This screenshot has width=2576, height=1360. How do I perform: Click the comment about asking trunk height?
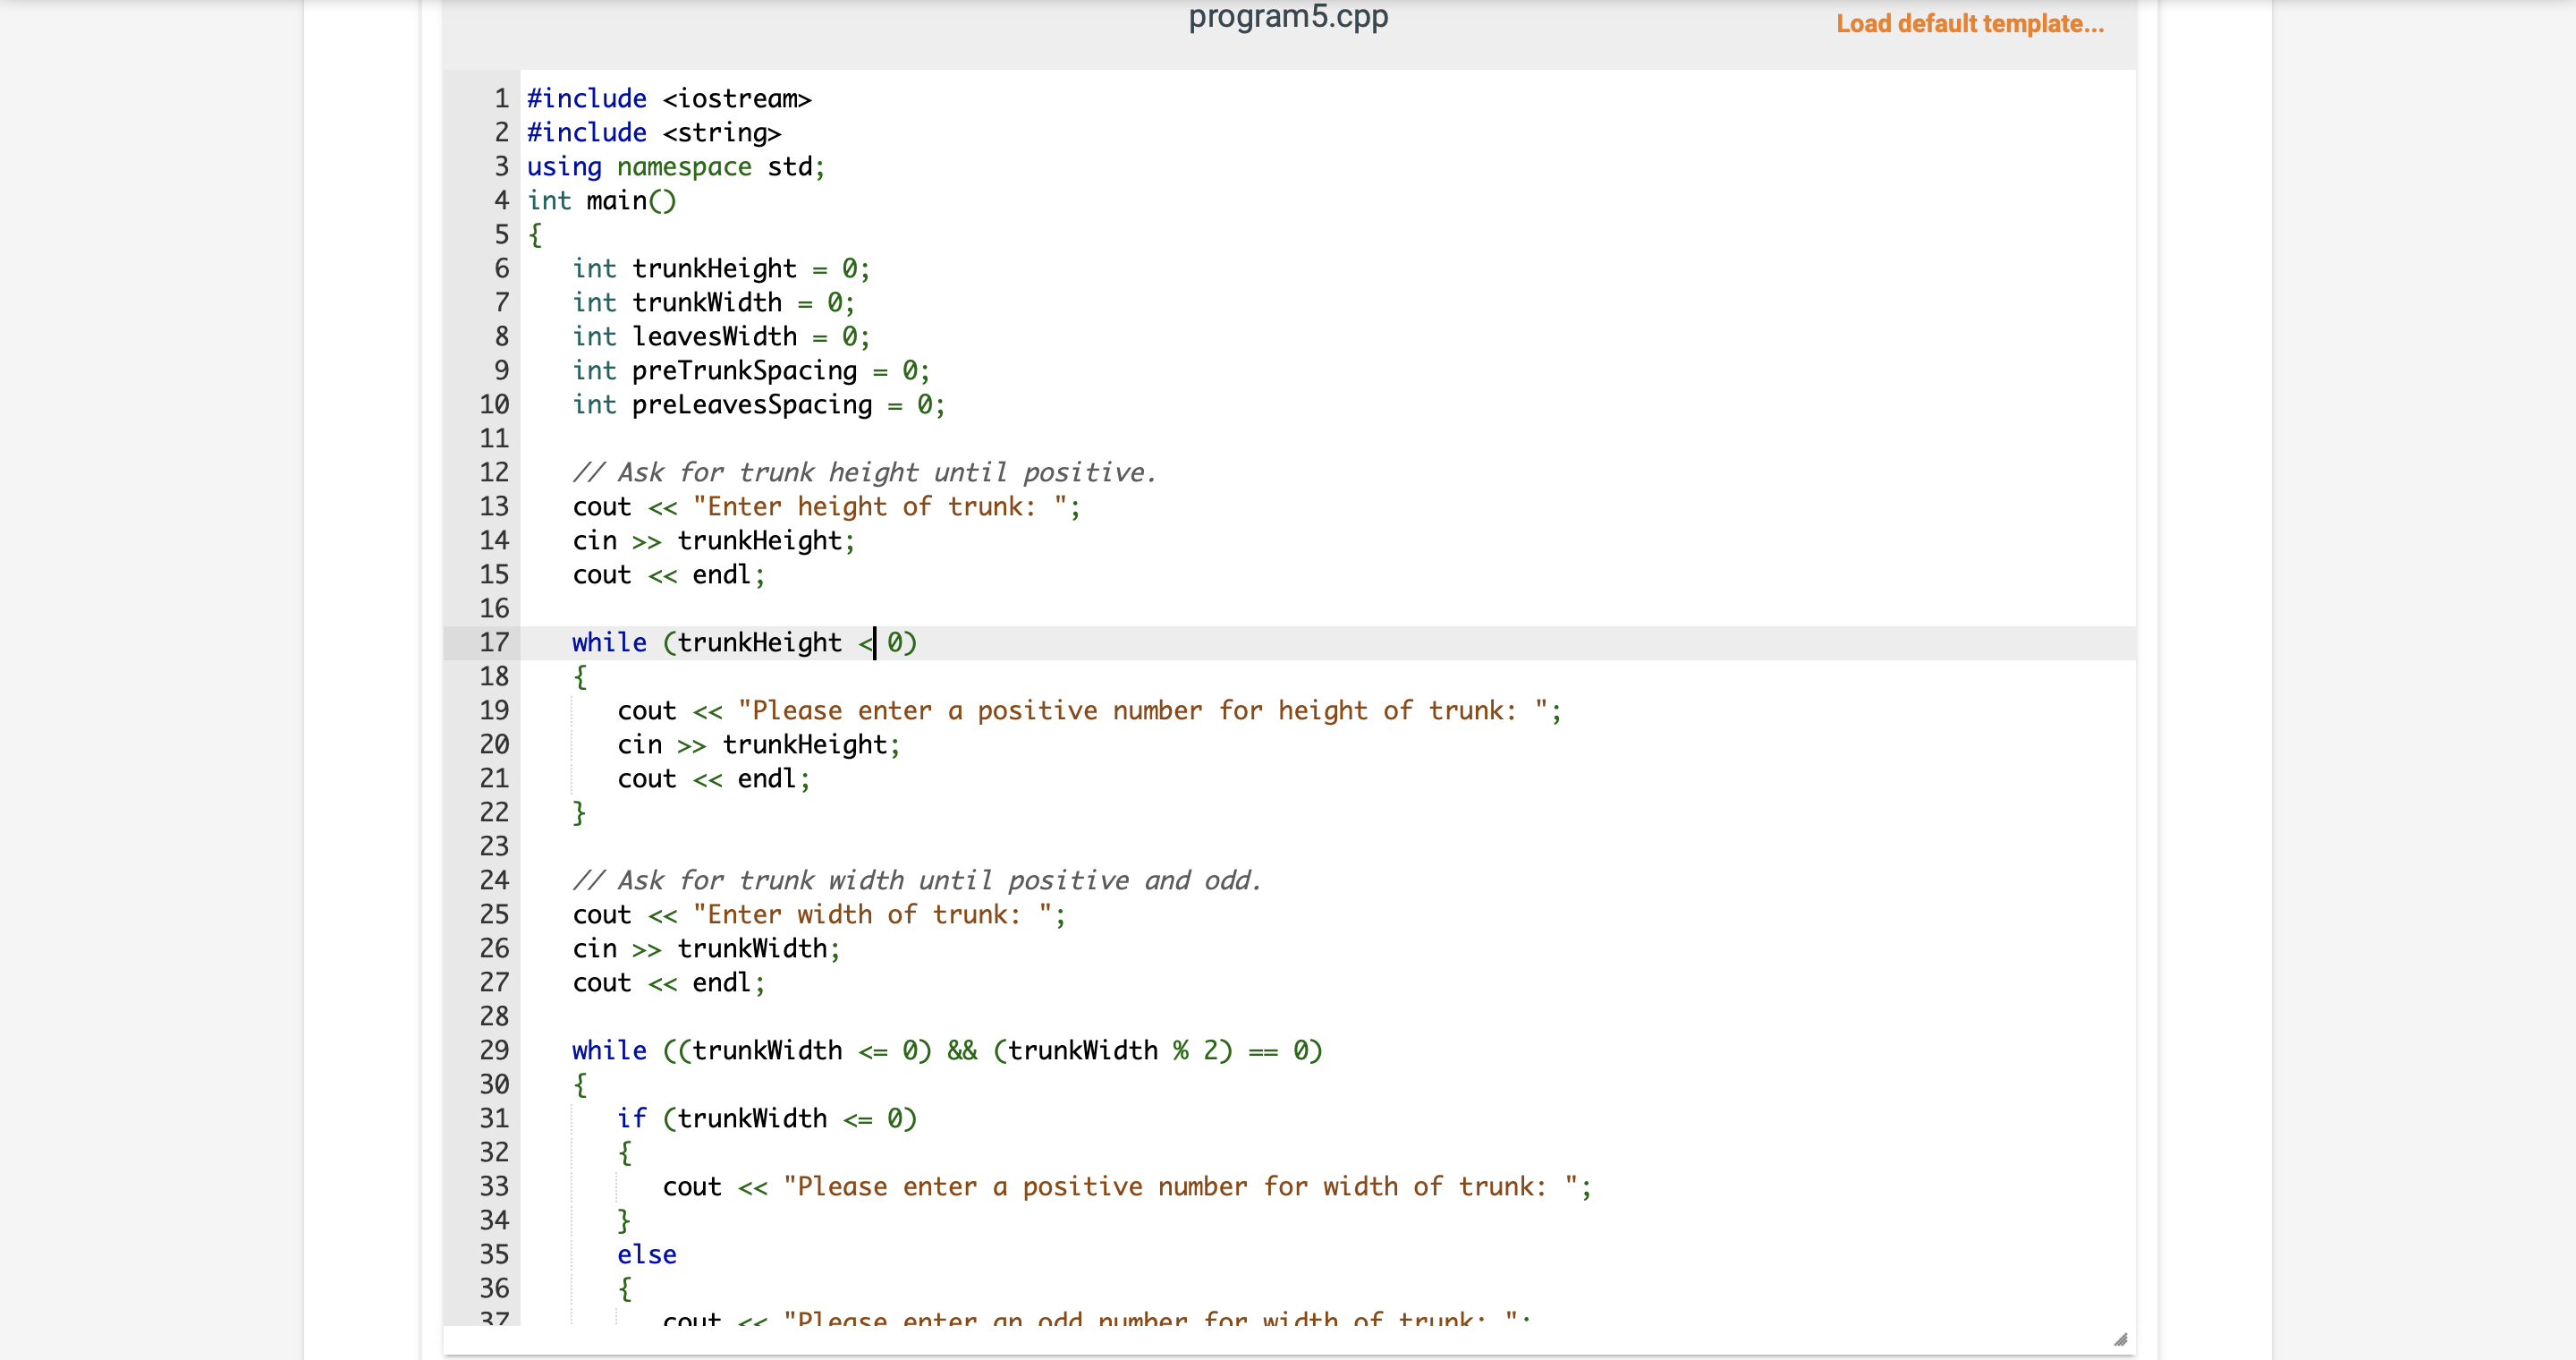[865, 472]
